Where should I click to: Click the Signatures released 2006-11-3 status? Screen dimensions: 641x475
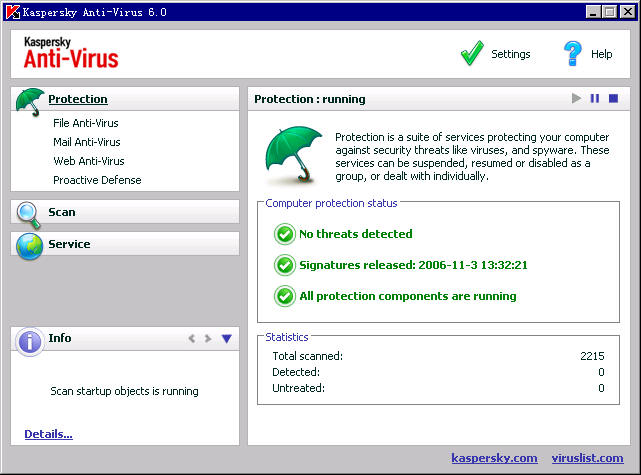coord(413,265)
